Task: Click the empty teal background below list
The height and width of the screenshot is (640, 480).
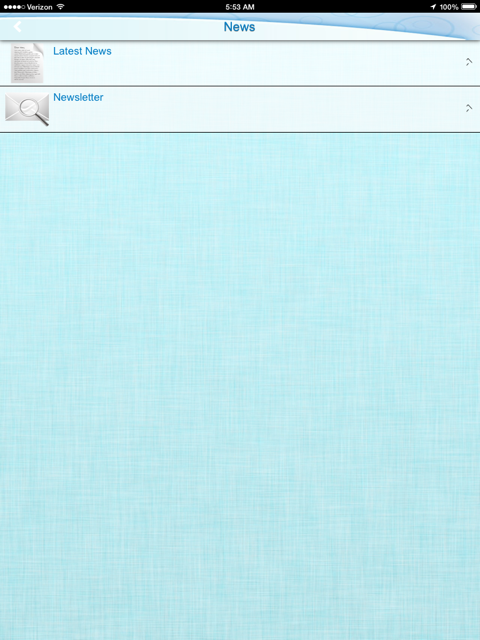Action: coord(240,386)
